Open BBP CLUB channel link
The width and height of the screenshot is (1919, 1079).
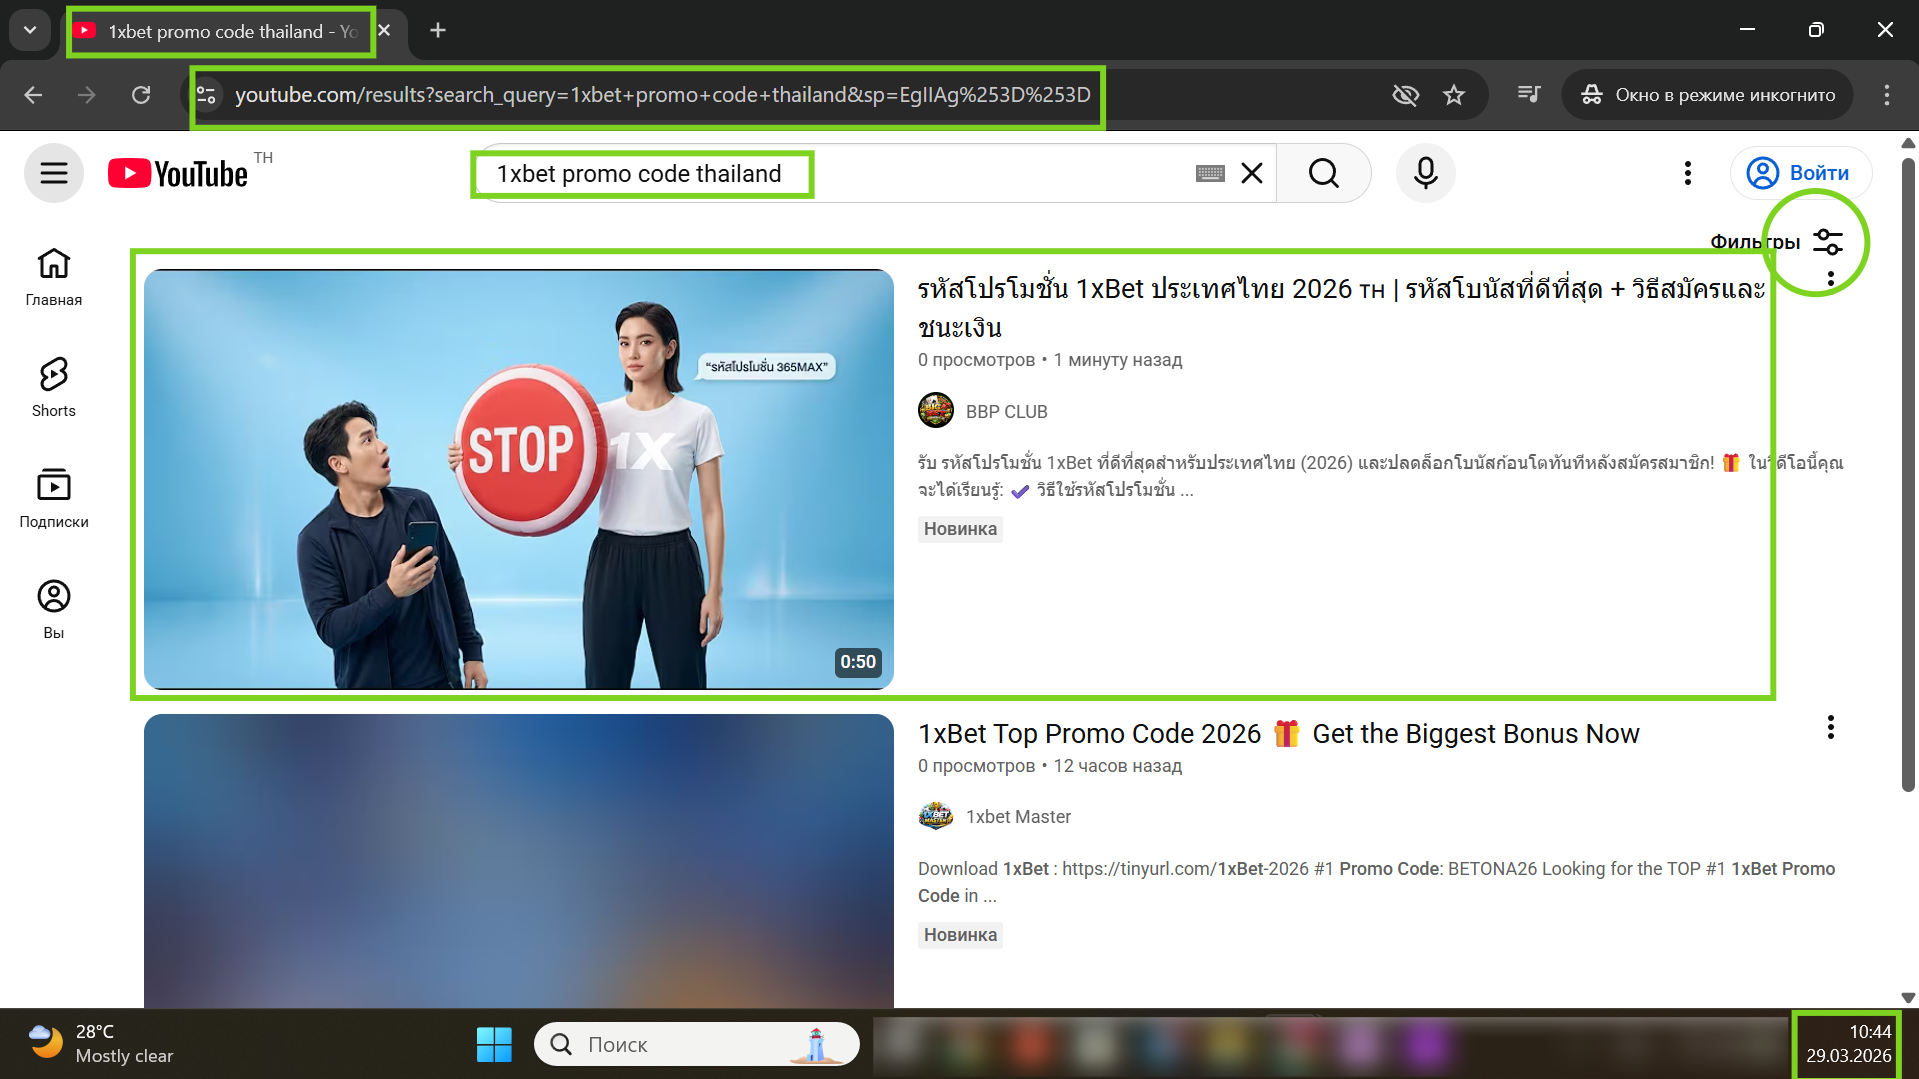click(x=1006, y=412)
